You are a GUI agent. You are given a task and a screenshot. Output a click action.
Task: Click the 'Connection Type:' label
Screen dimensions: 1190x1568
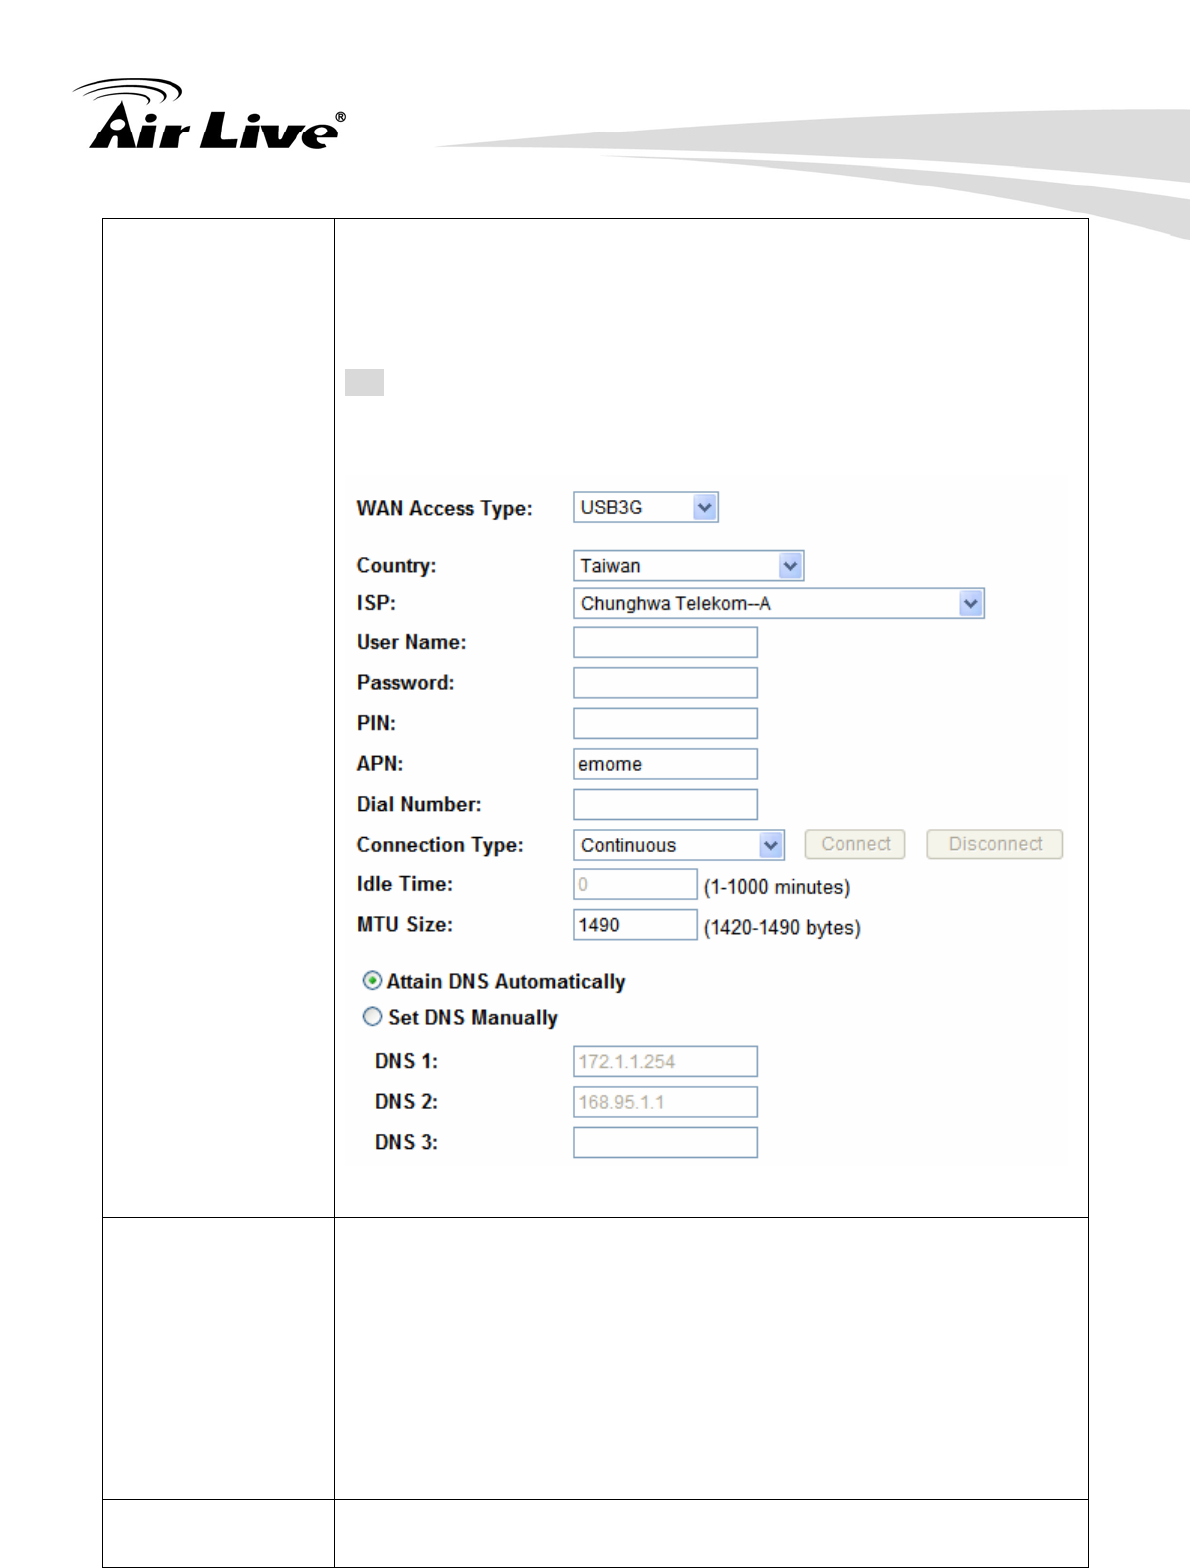(440, 845)
